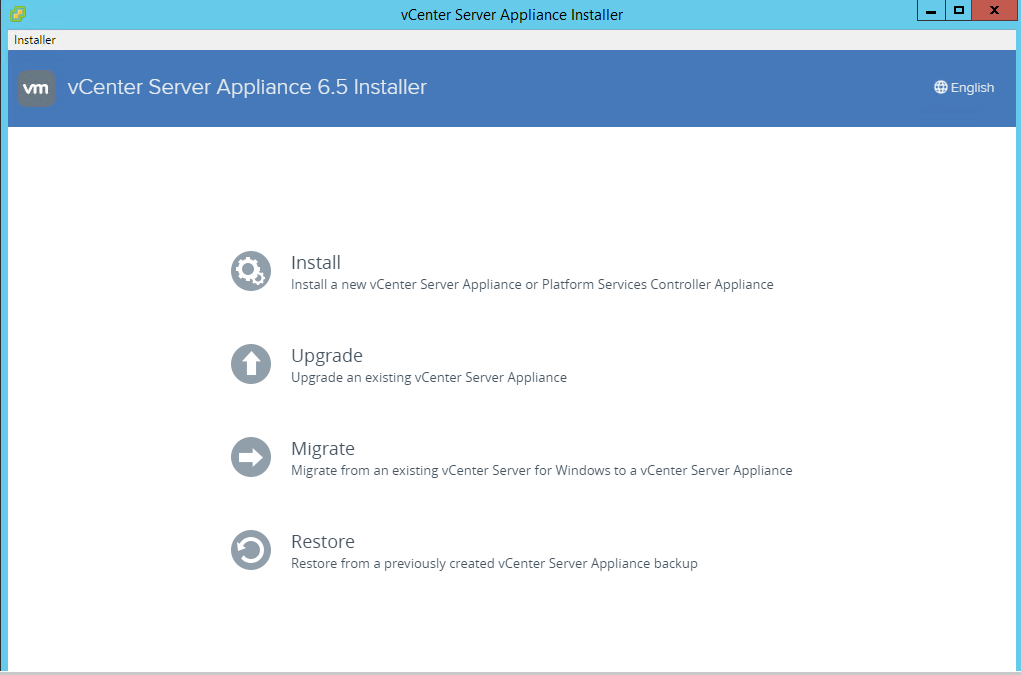
Task: Open the Installer menu
Action: [x=35, y=40]
